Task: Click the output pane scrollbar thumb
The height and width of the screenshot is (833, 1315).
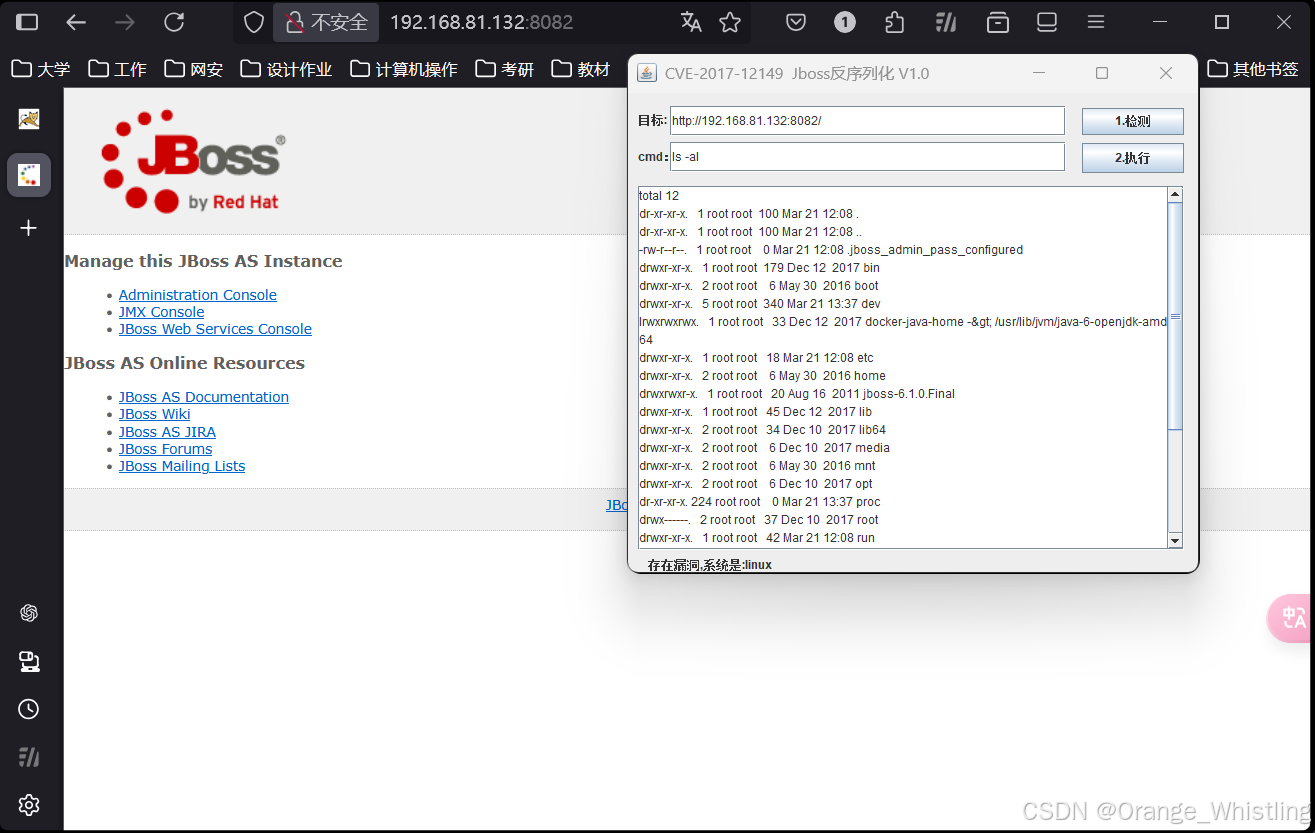Action: tap(1175, 317)
